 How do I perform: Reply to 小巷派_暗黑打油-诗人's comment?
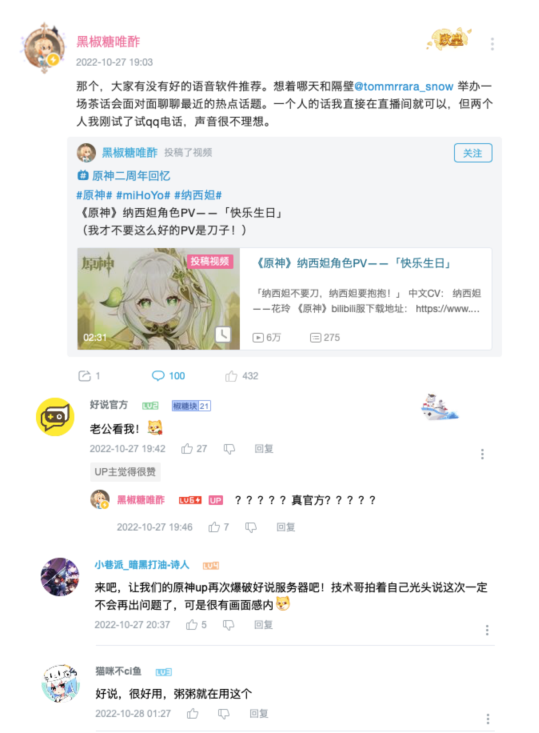[x=263, y=625]
